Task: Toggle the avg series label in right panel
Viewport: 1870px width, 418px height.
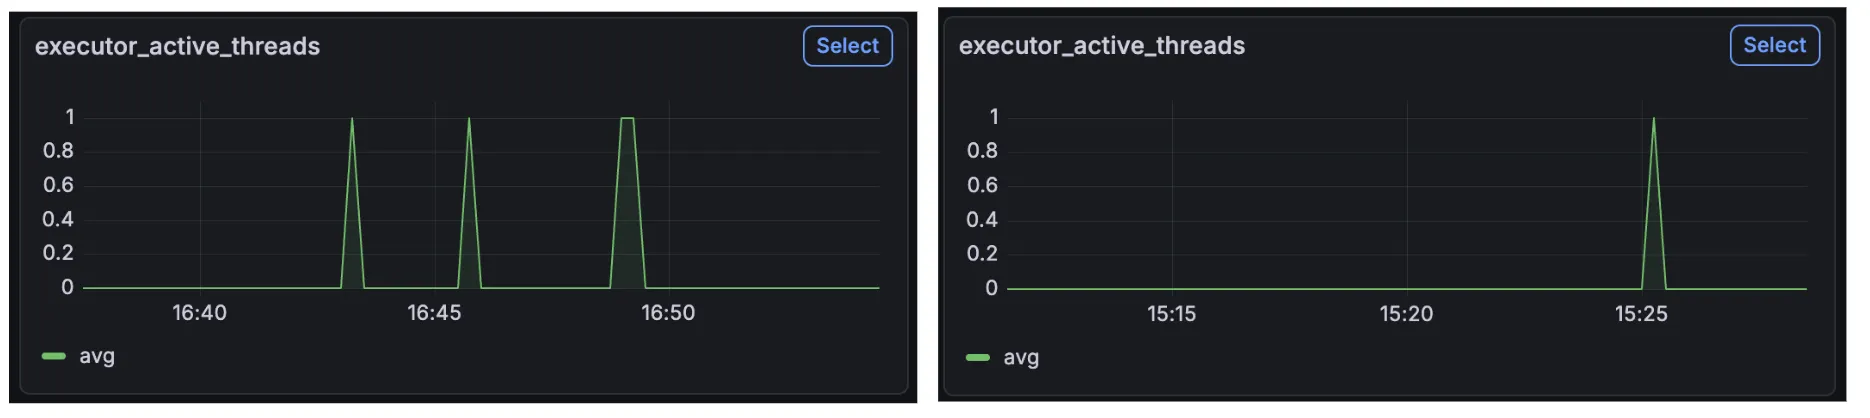Action: point(1021,357)
